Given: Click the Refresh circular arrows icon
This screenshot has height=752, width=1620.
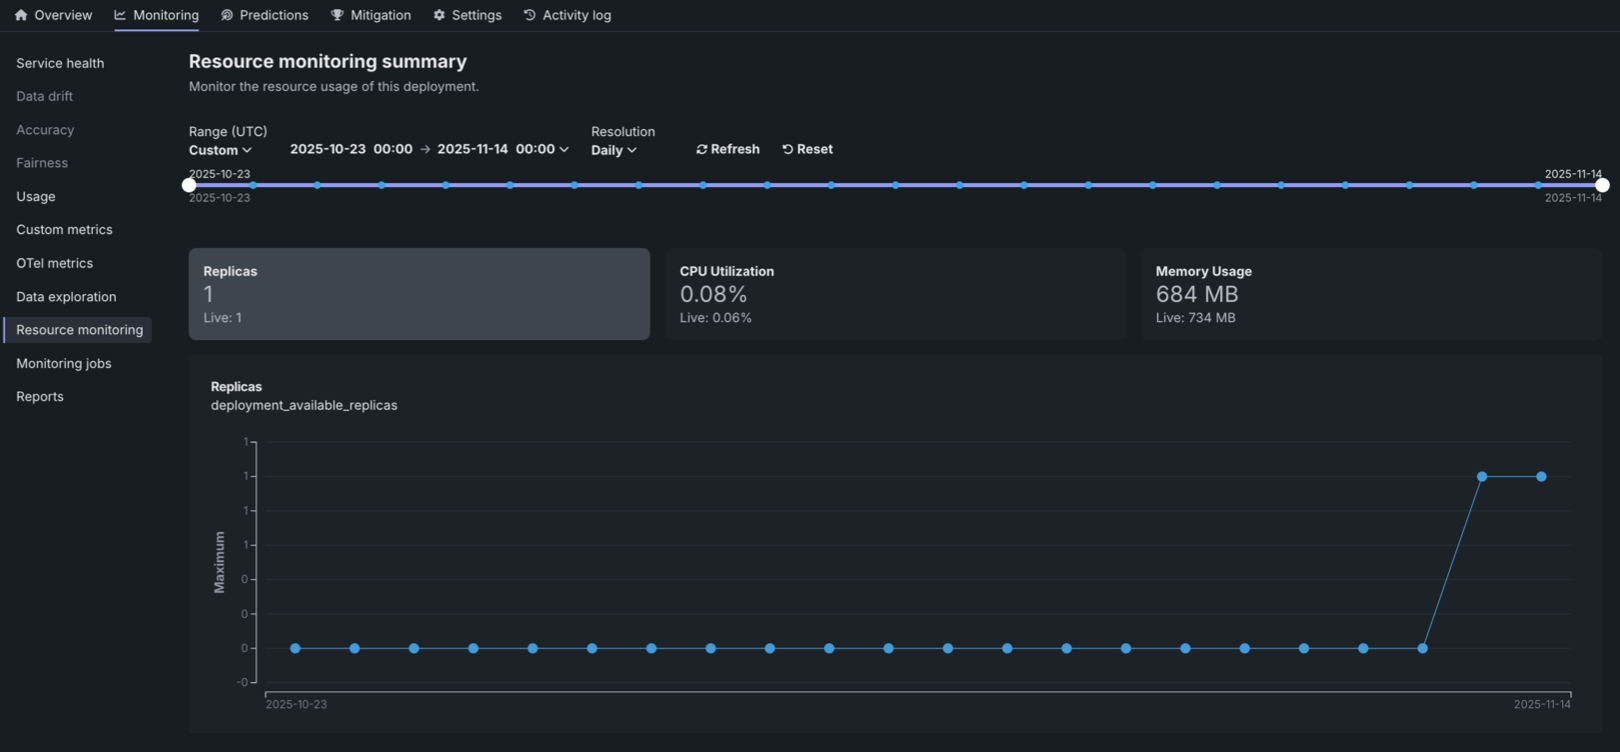Looking at the screenshot, I should coord(702,149).
